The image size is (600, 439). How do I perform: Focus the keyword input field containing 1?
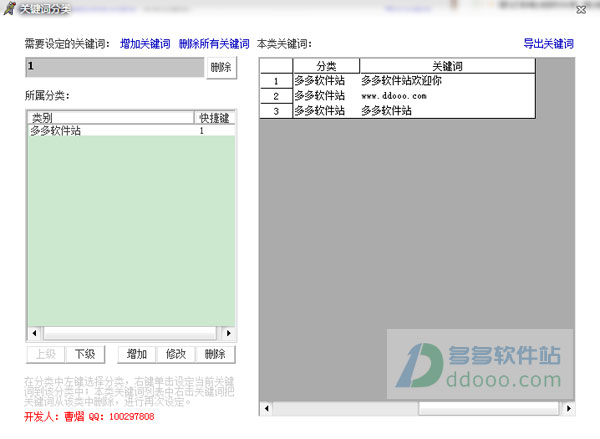pyautogui.click(x=115, y=67)
